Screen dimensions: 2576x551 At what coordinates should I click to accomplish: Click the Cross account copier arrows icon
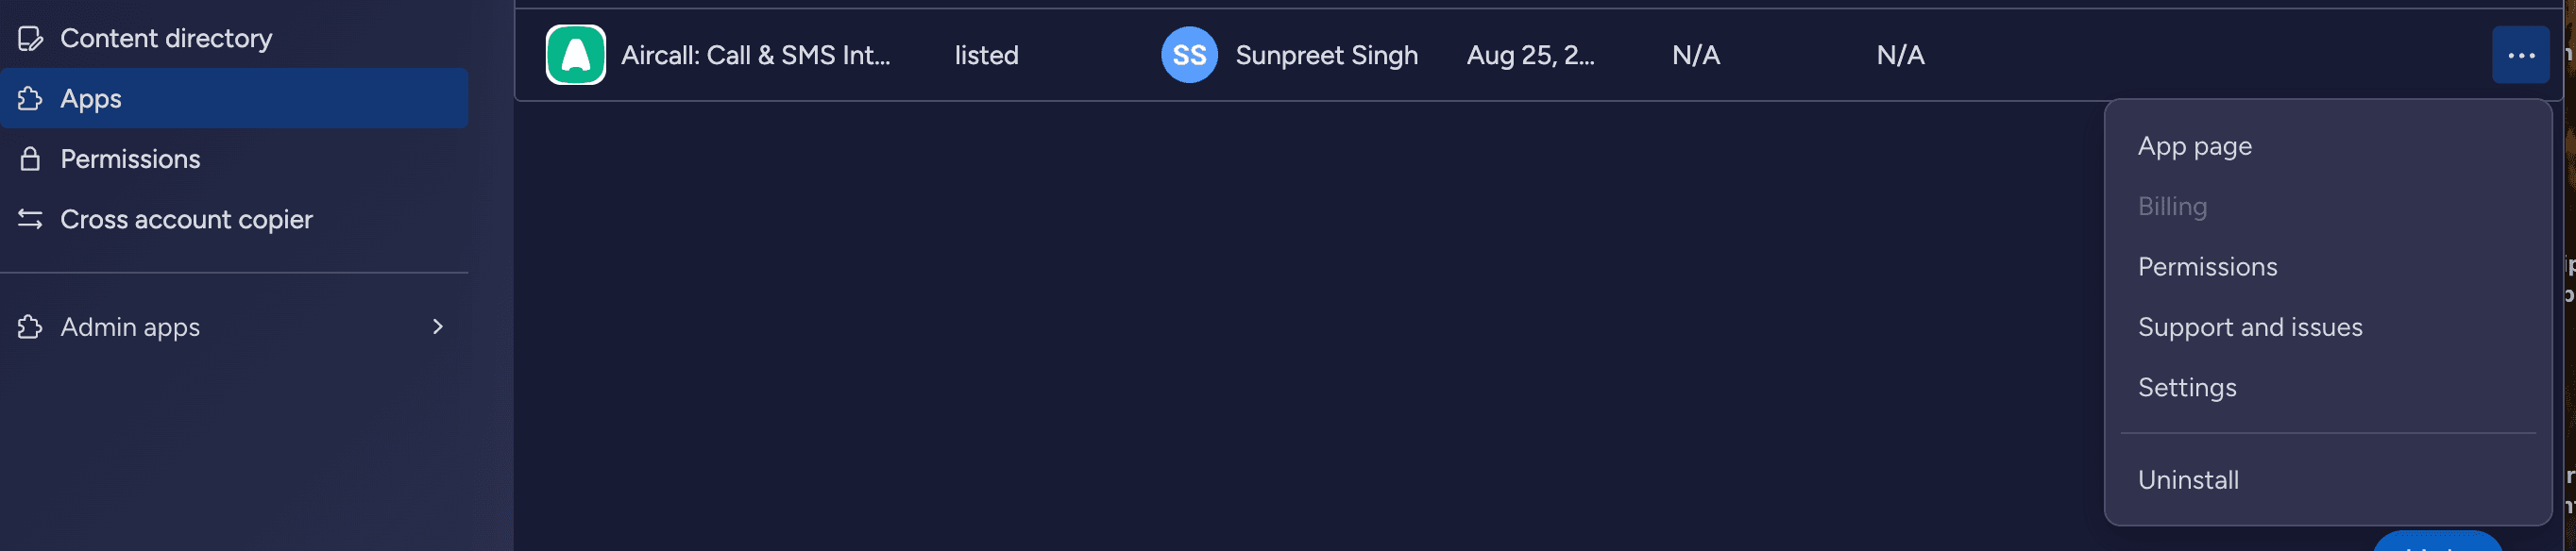point(30,219)
